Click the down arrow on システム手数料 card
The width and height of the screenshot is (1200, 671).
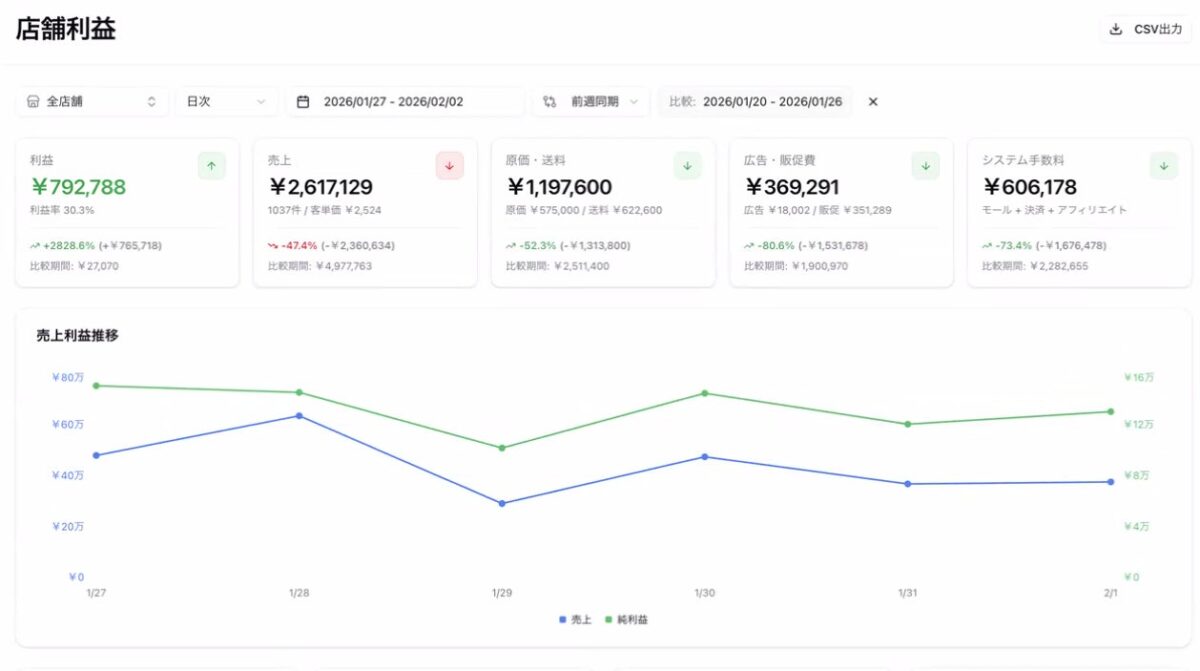1163,166
